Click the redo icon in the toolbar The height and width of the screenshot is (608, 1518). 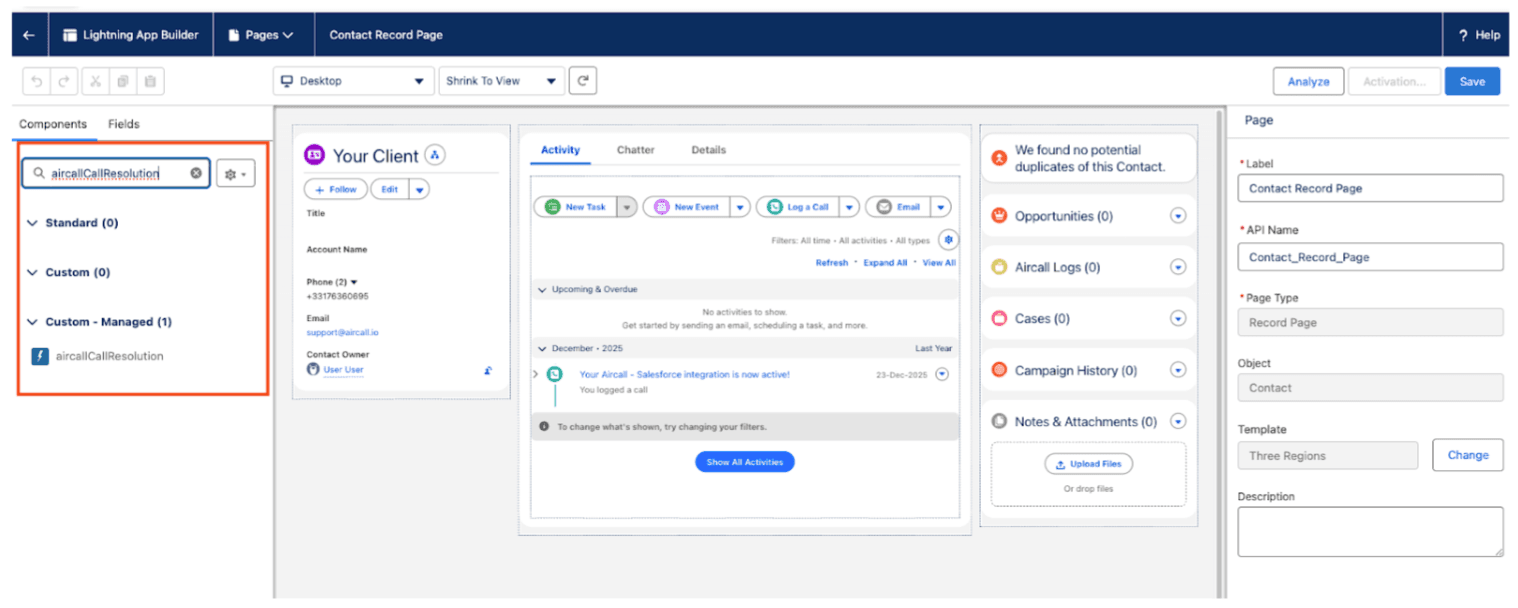[64, 82]
